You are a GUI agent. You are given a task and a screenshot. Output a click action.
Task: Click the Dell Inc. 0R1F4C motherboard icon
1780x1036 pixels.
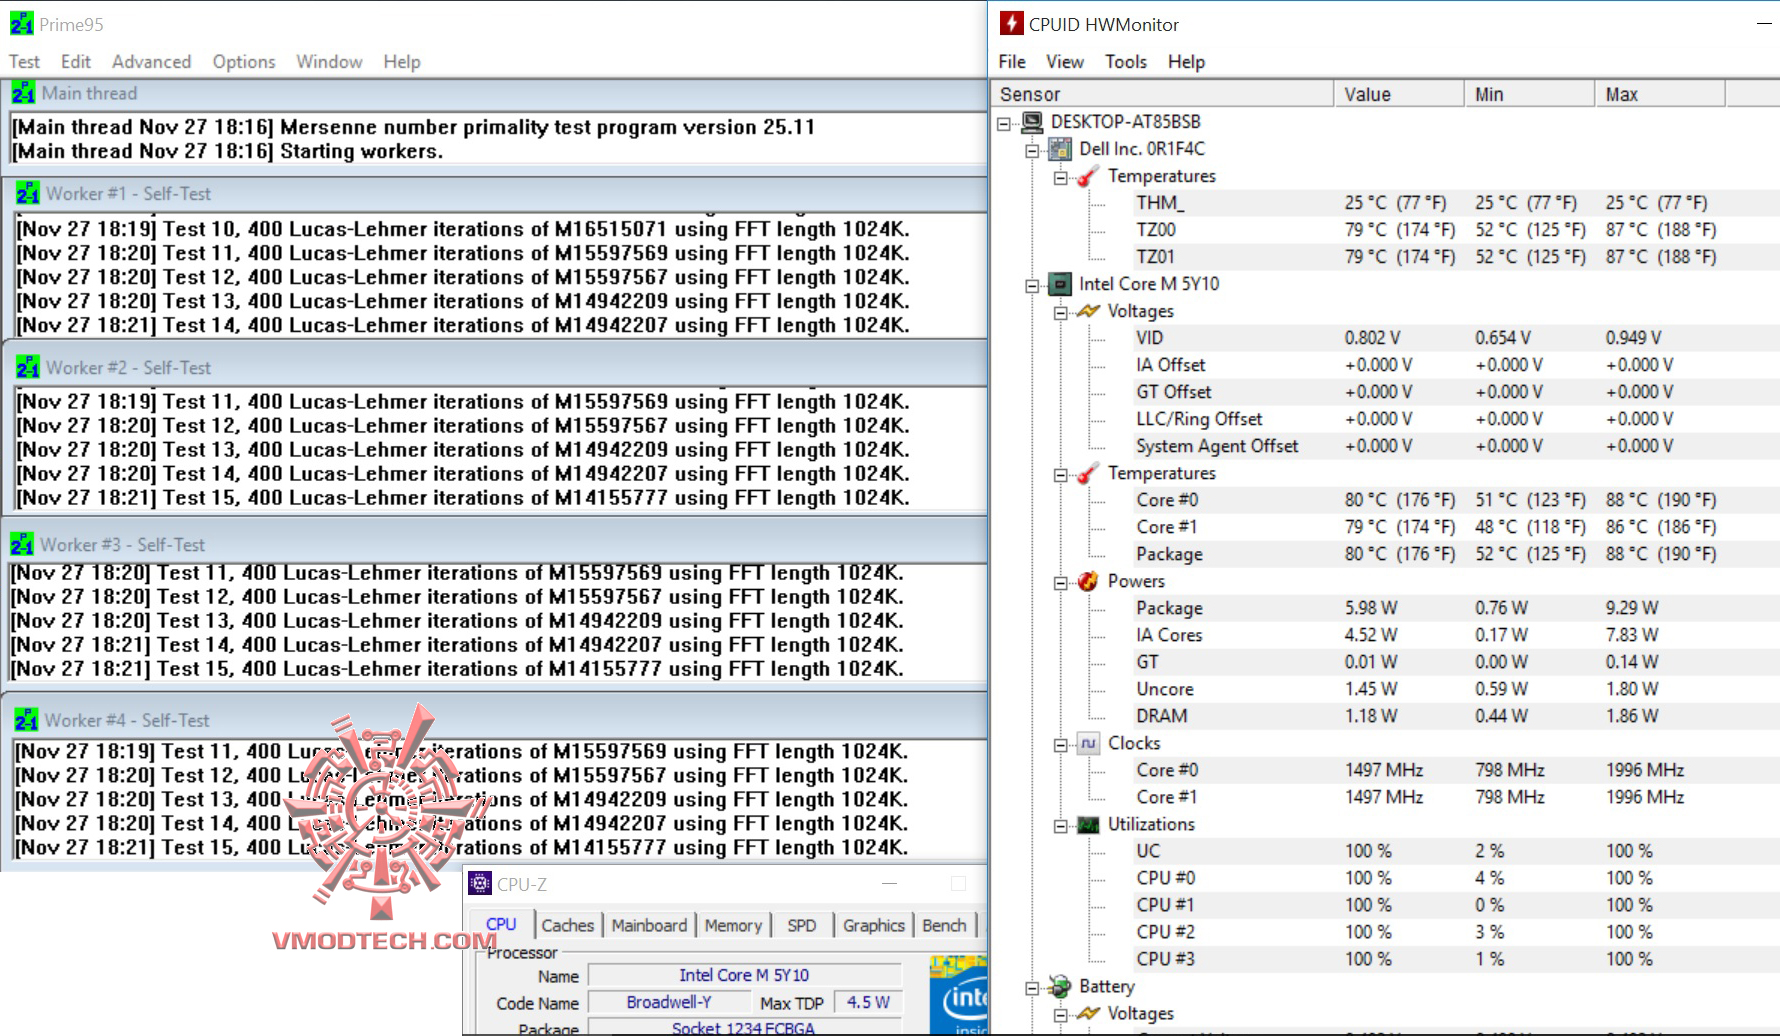coord(1060,149)
